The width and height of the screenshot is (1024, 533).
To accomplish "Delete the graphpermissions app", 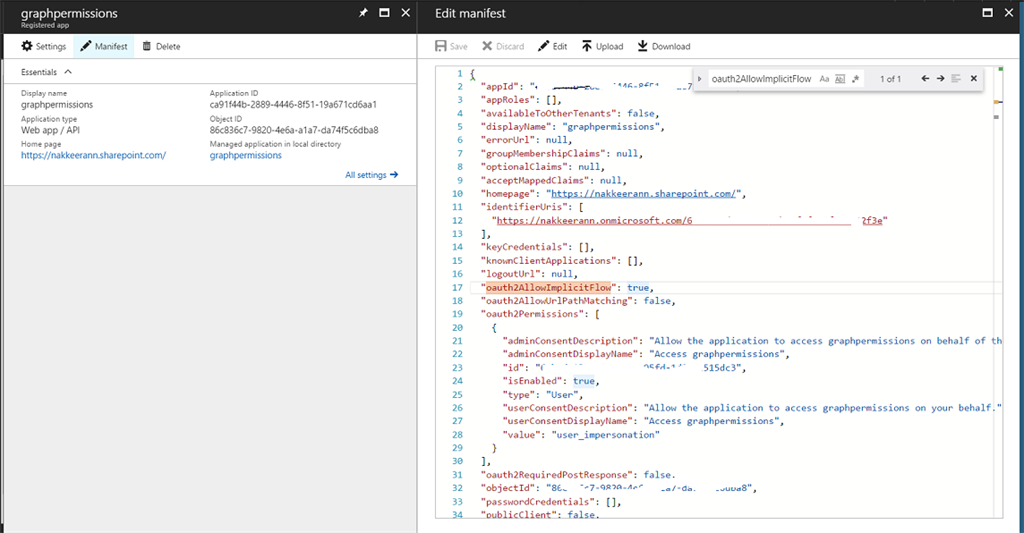I will pos(161,46).
